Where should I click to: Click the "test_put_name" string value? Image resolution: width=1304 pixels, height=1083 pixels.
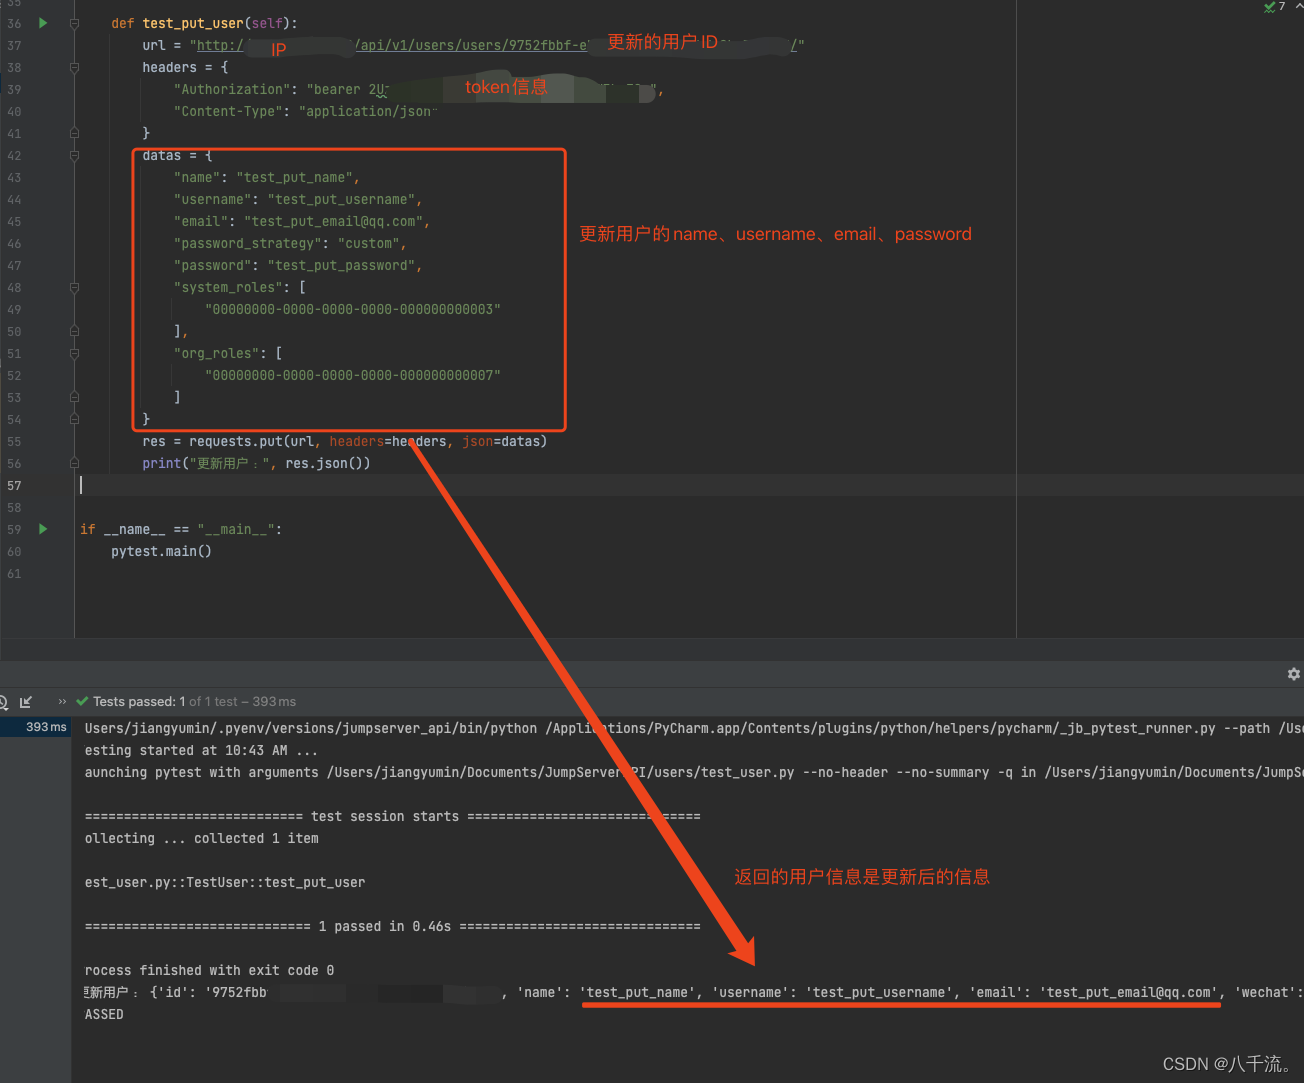tap(294, 177)
